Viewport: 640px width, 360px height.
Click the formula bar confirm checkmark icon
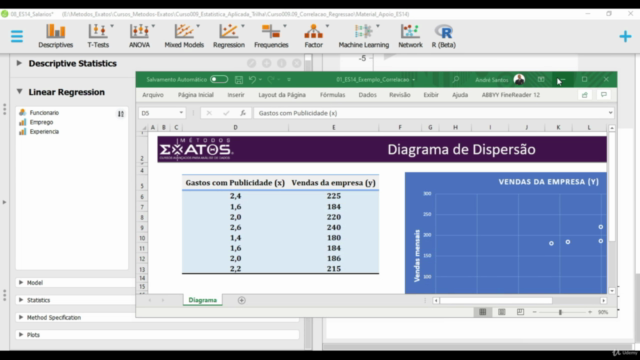point(226,113)
